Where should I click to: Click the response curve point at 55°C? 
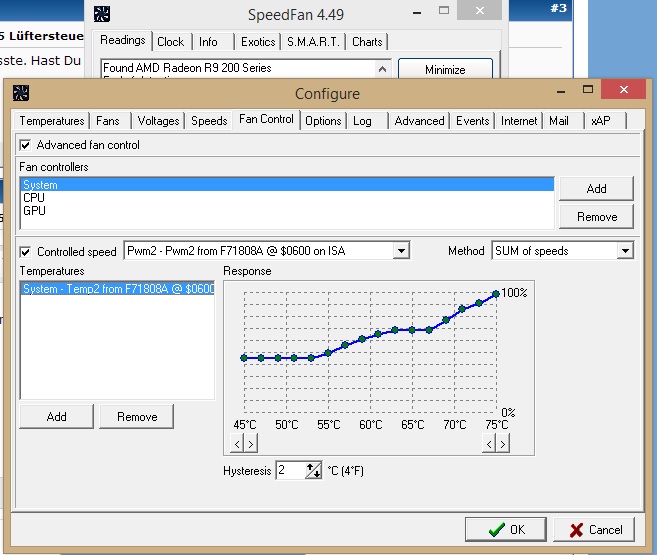328,353
